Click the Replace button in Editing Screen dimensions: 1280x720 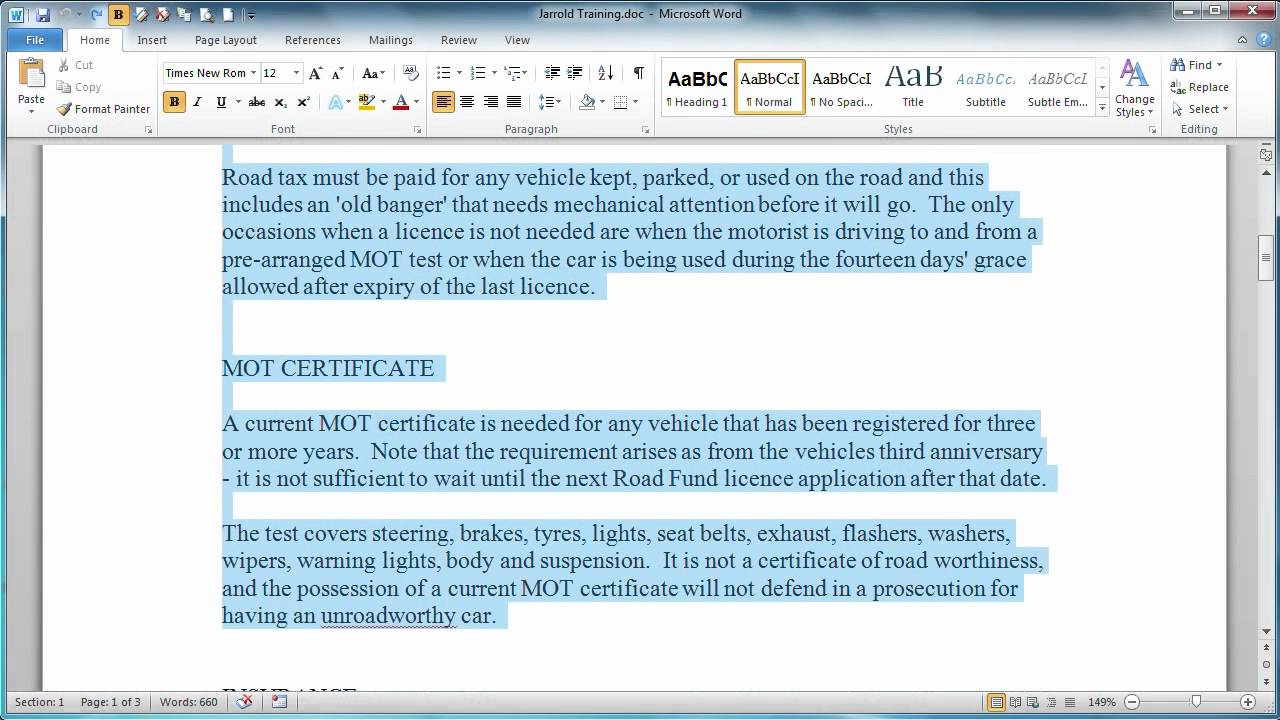pos(1199,87)
